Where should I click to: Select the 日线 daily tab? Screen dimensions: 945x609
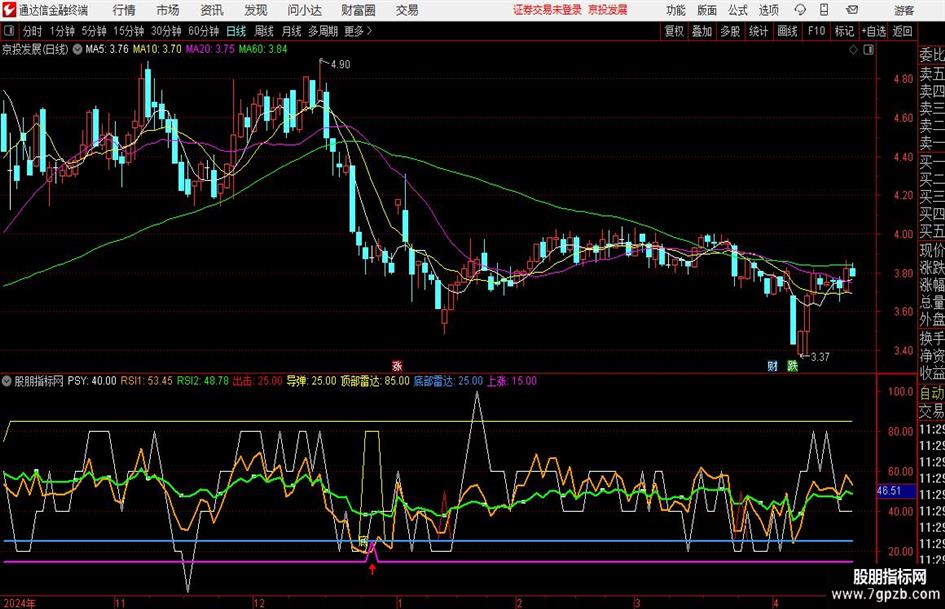236,31
